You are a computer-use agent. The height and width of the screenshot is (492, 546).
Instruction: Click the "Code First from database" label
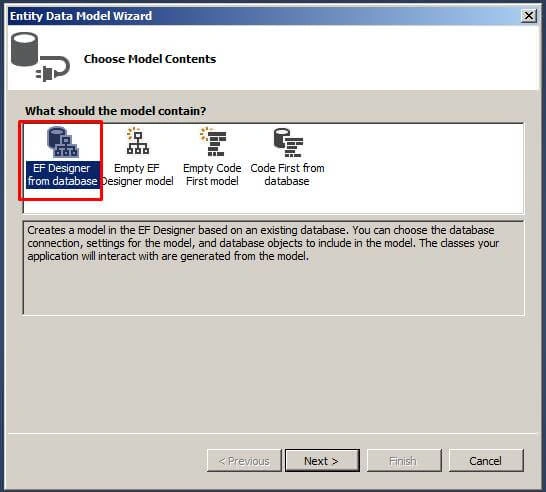click(287, 174)
